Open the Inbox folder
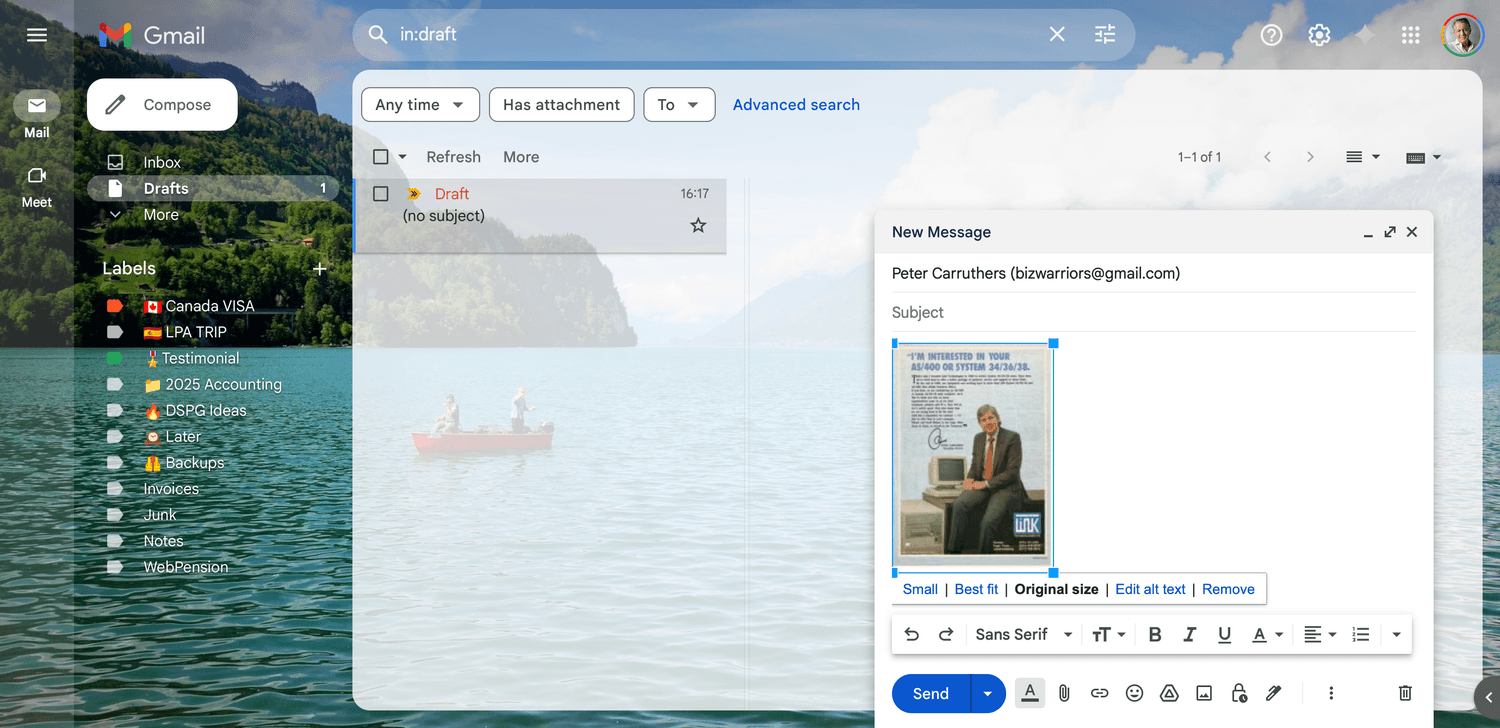This screenshot has height=728, width=1500. [162, 162]
